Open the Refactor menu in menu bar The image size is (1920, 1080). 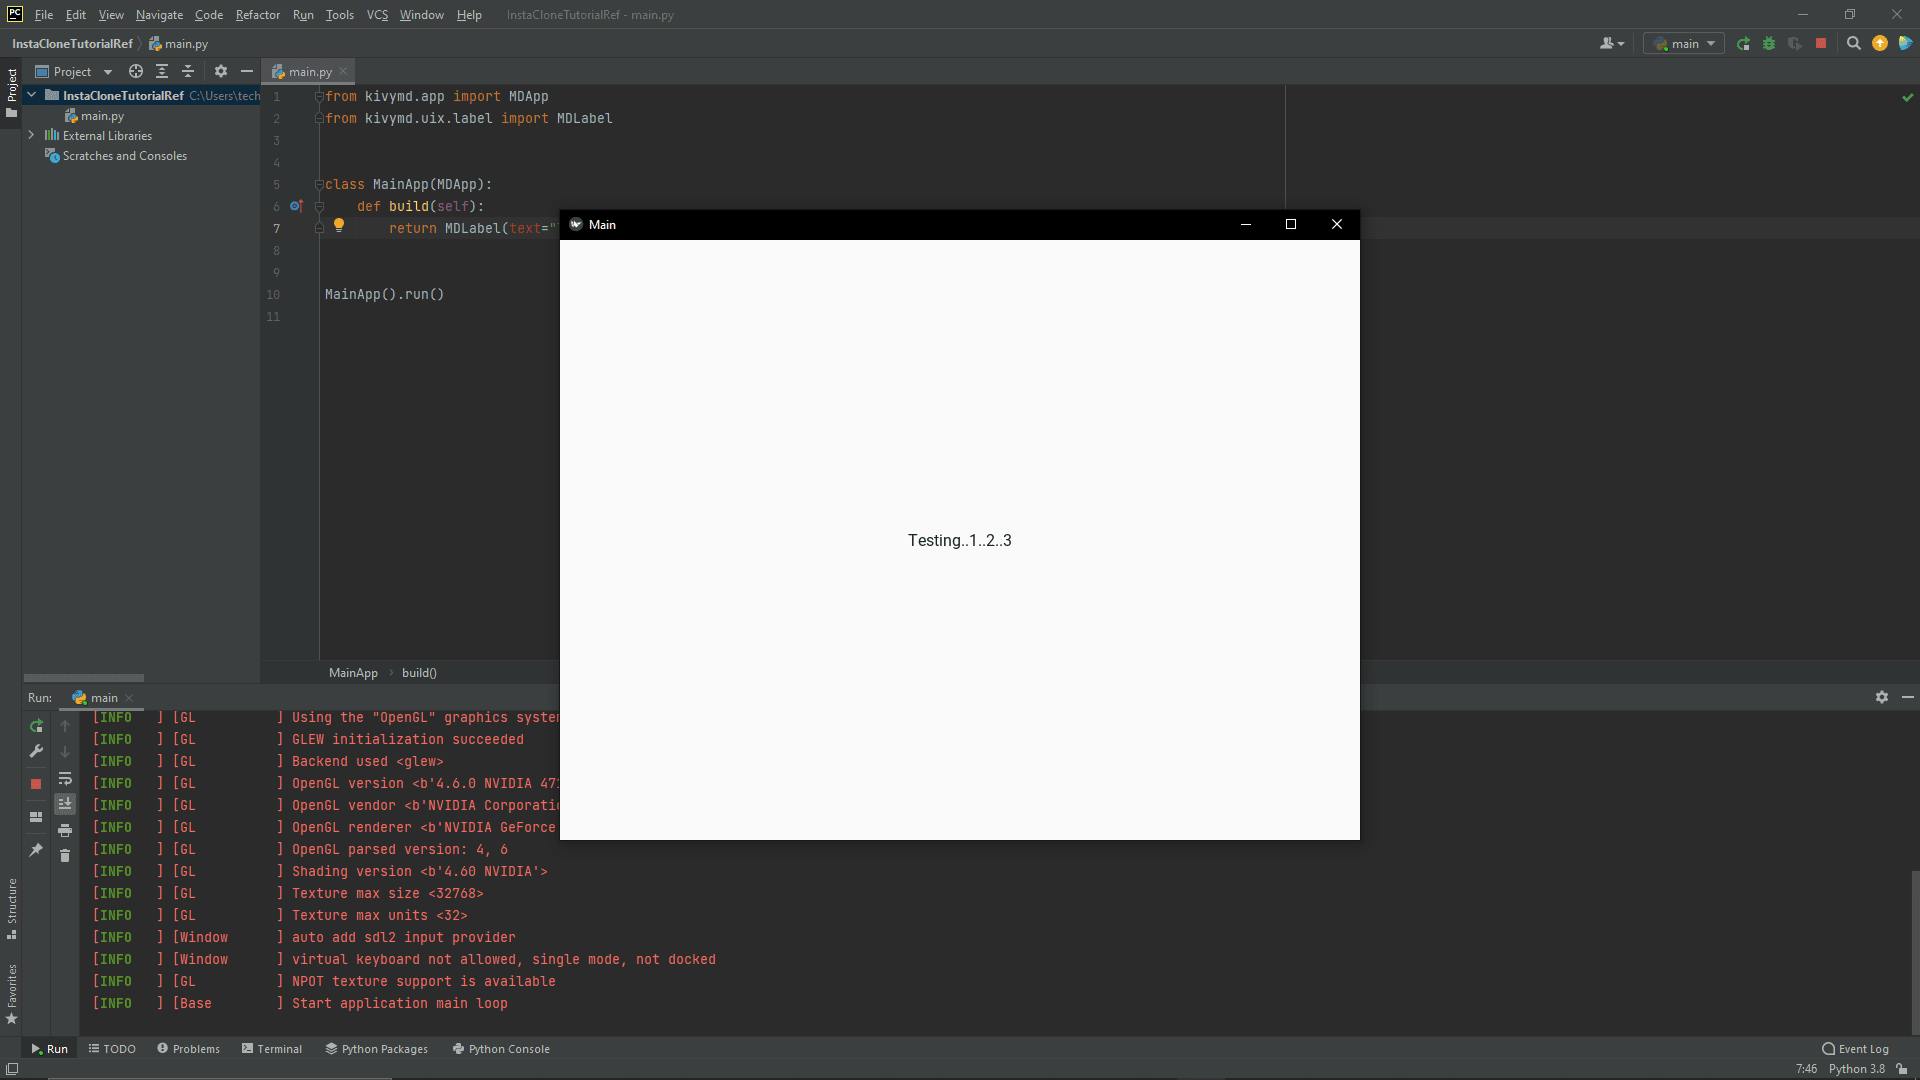click(256, 15)
